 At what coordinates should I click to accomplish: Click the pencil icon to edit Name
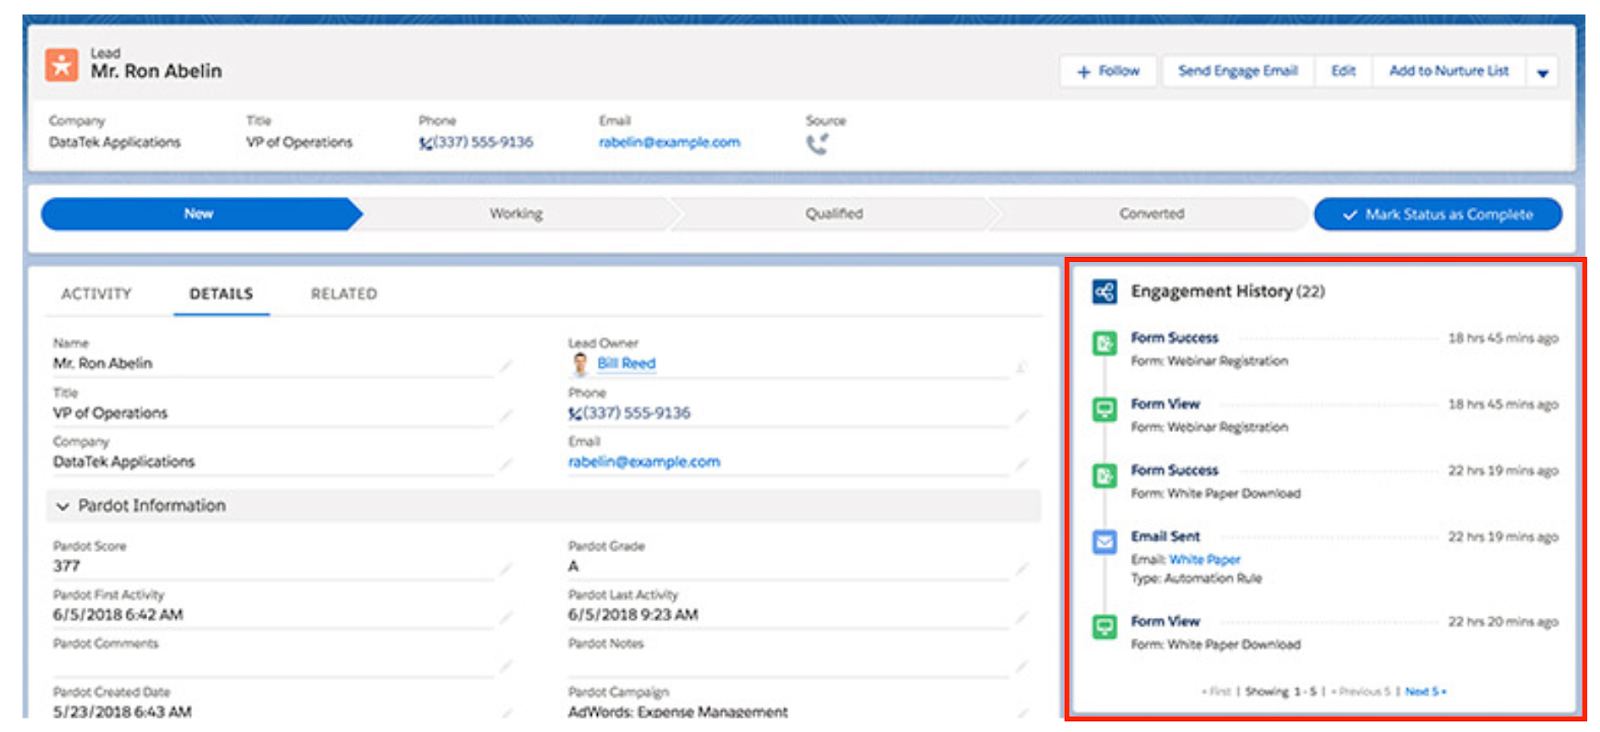[x=506, y=366]
